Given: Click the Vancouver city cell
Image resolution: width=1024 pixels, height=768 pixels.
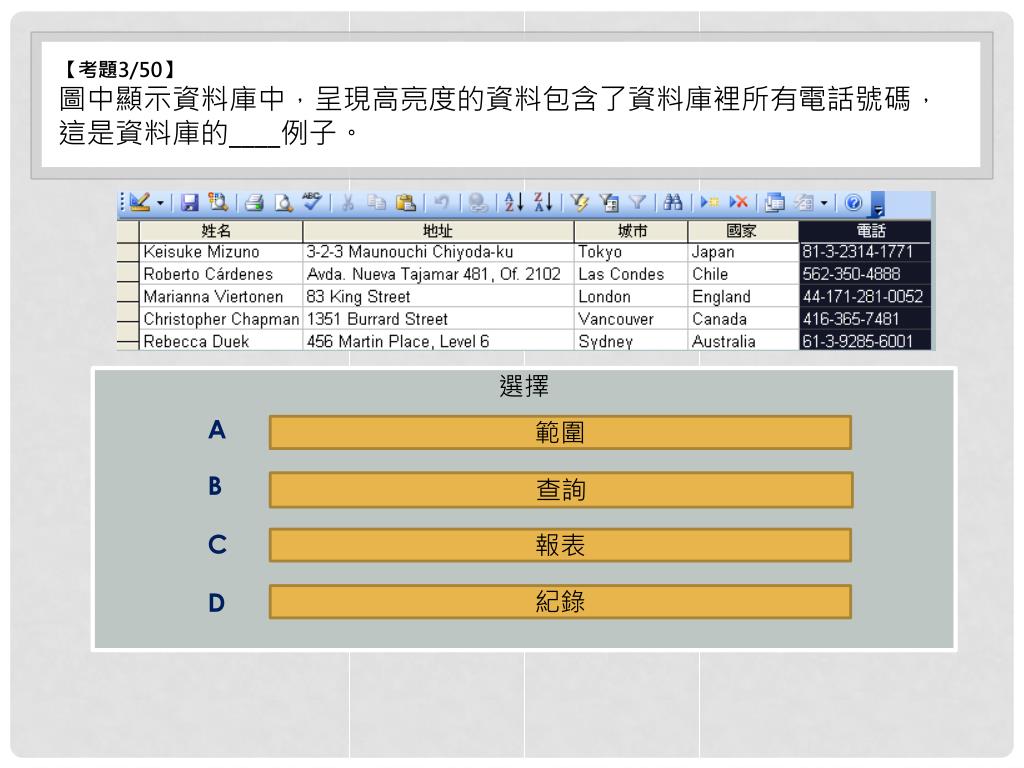Looking at the screenshot, I should point(631,319).
